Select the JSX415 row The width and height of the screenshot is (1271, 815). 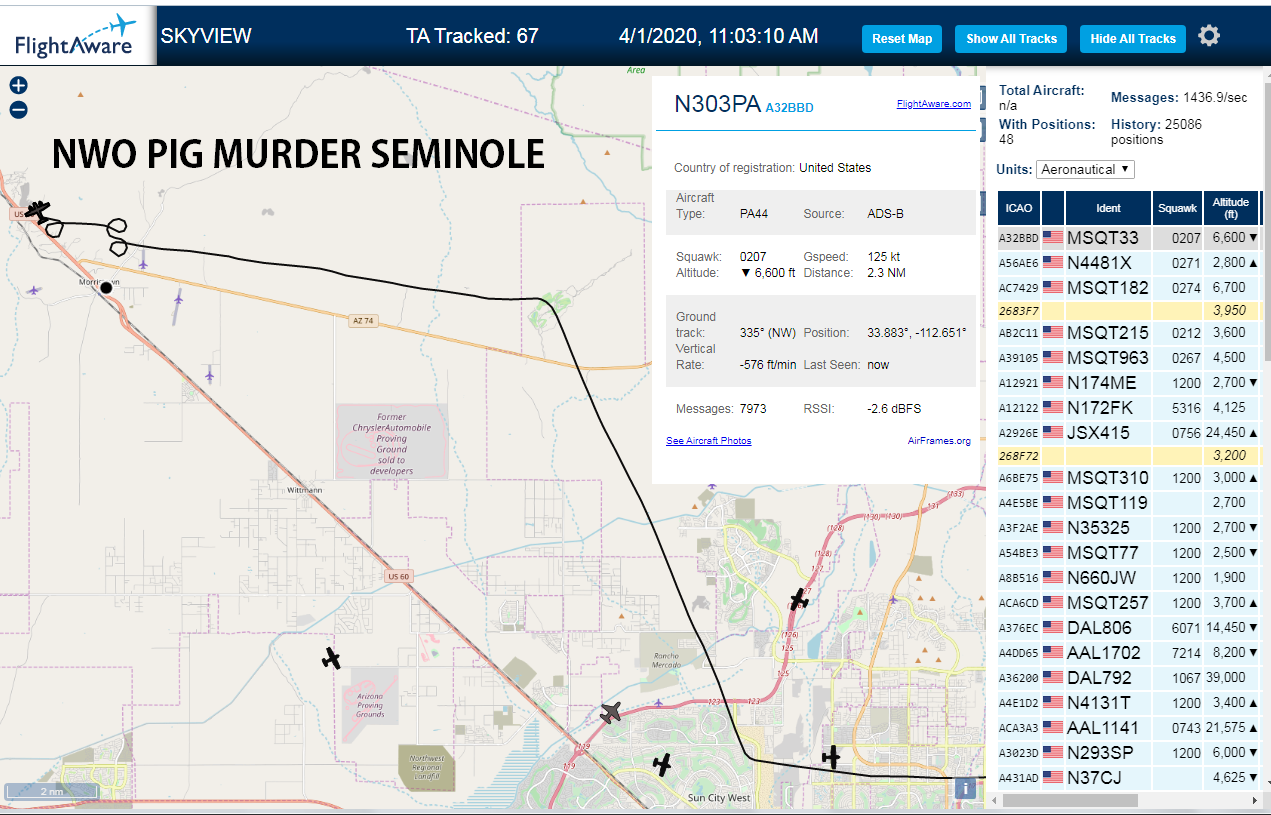click(x=1129, y=433)
